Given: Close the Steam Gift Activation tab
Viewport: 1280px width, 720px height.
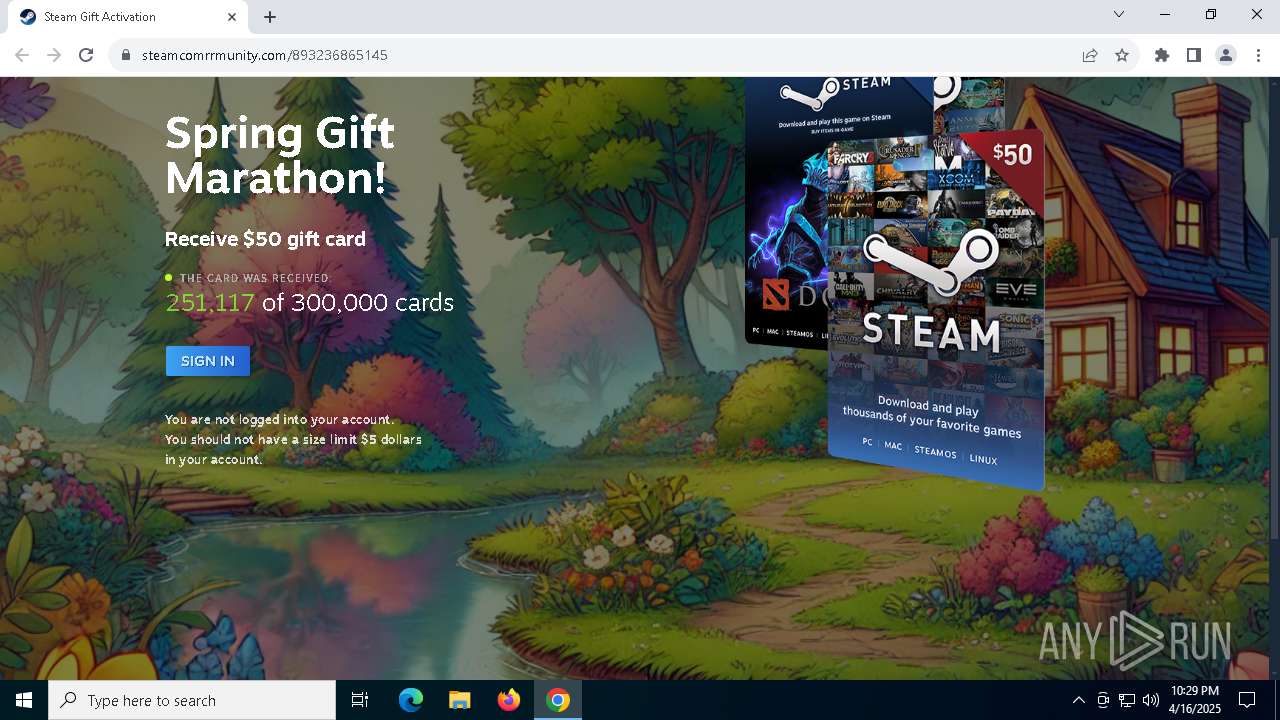Looking at the screenshot, I should click(x=232, y=17).
